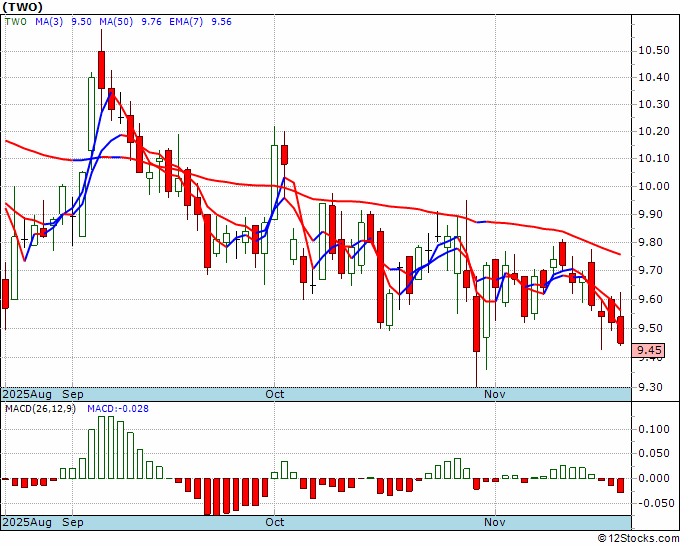Open the 12Stocks.com copyright link
The image size is (680, 546).
[x=638, y=539]
